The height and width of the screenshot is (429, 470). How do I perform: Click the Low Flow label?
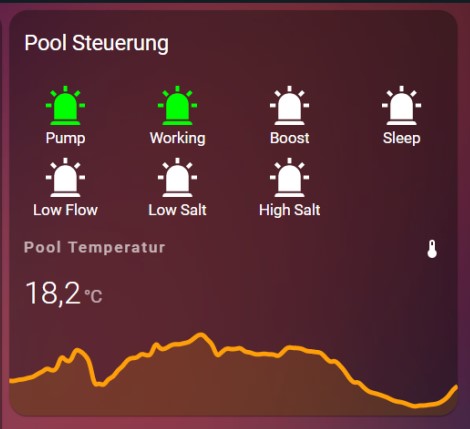pos(65,210)
